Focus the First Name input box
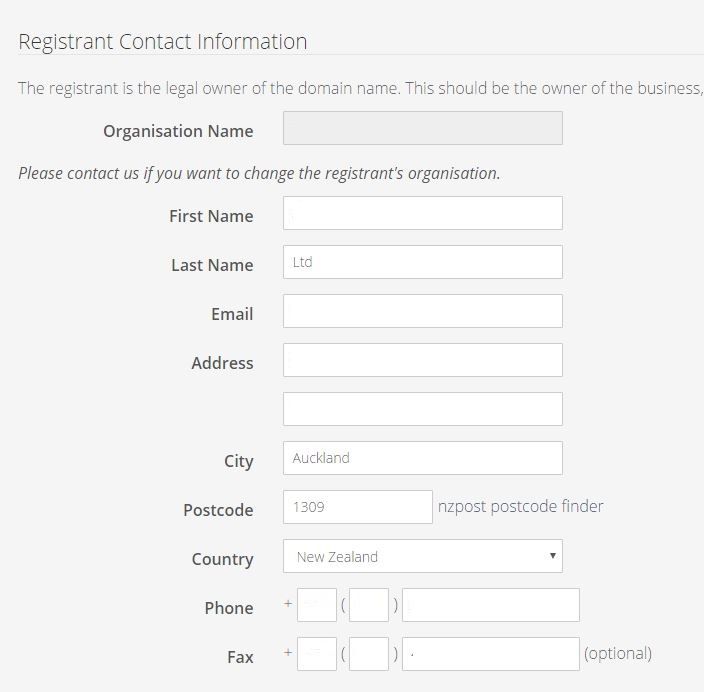The width and height of the screenshot is (704, 692). 422,213
